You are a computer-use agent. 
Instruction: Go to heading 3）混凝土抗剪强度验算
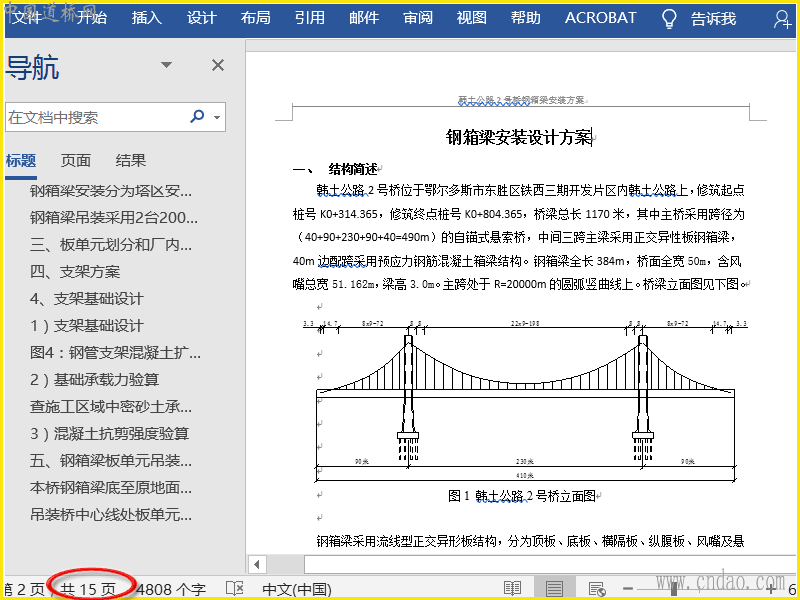click(109, 434)
